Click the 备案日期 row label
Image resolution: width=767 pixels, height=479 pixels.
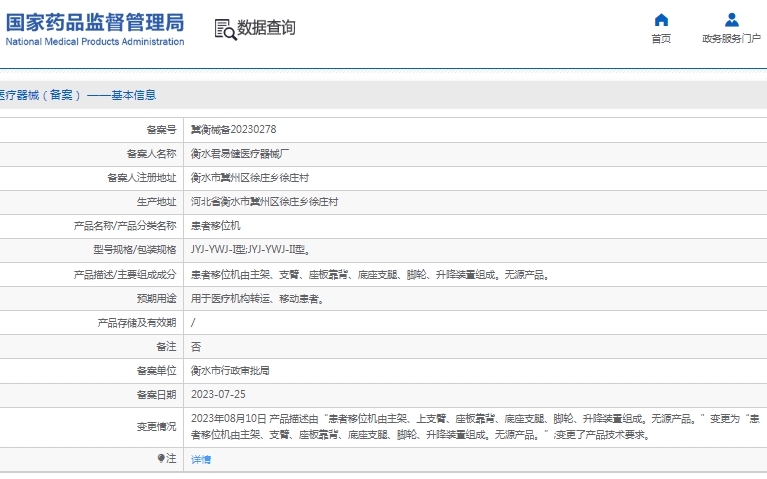157,395
